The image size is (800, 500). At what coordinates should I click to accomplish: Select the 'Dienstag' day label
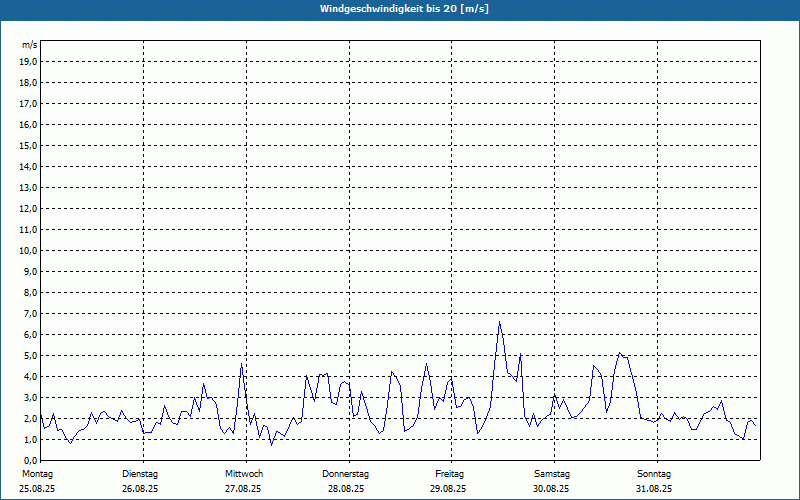140,473
